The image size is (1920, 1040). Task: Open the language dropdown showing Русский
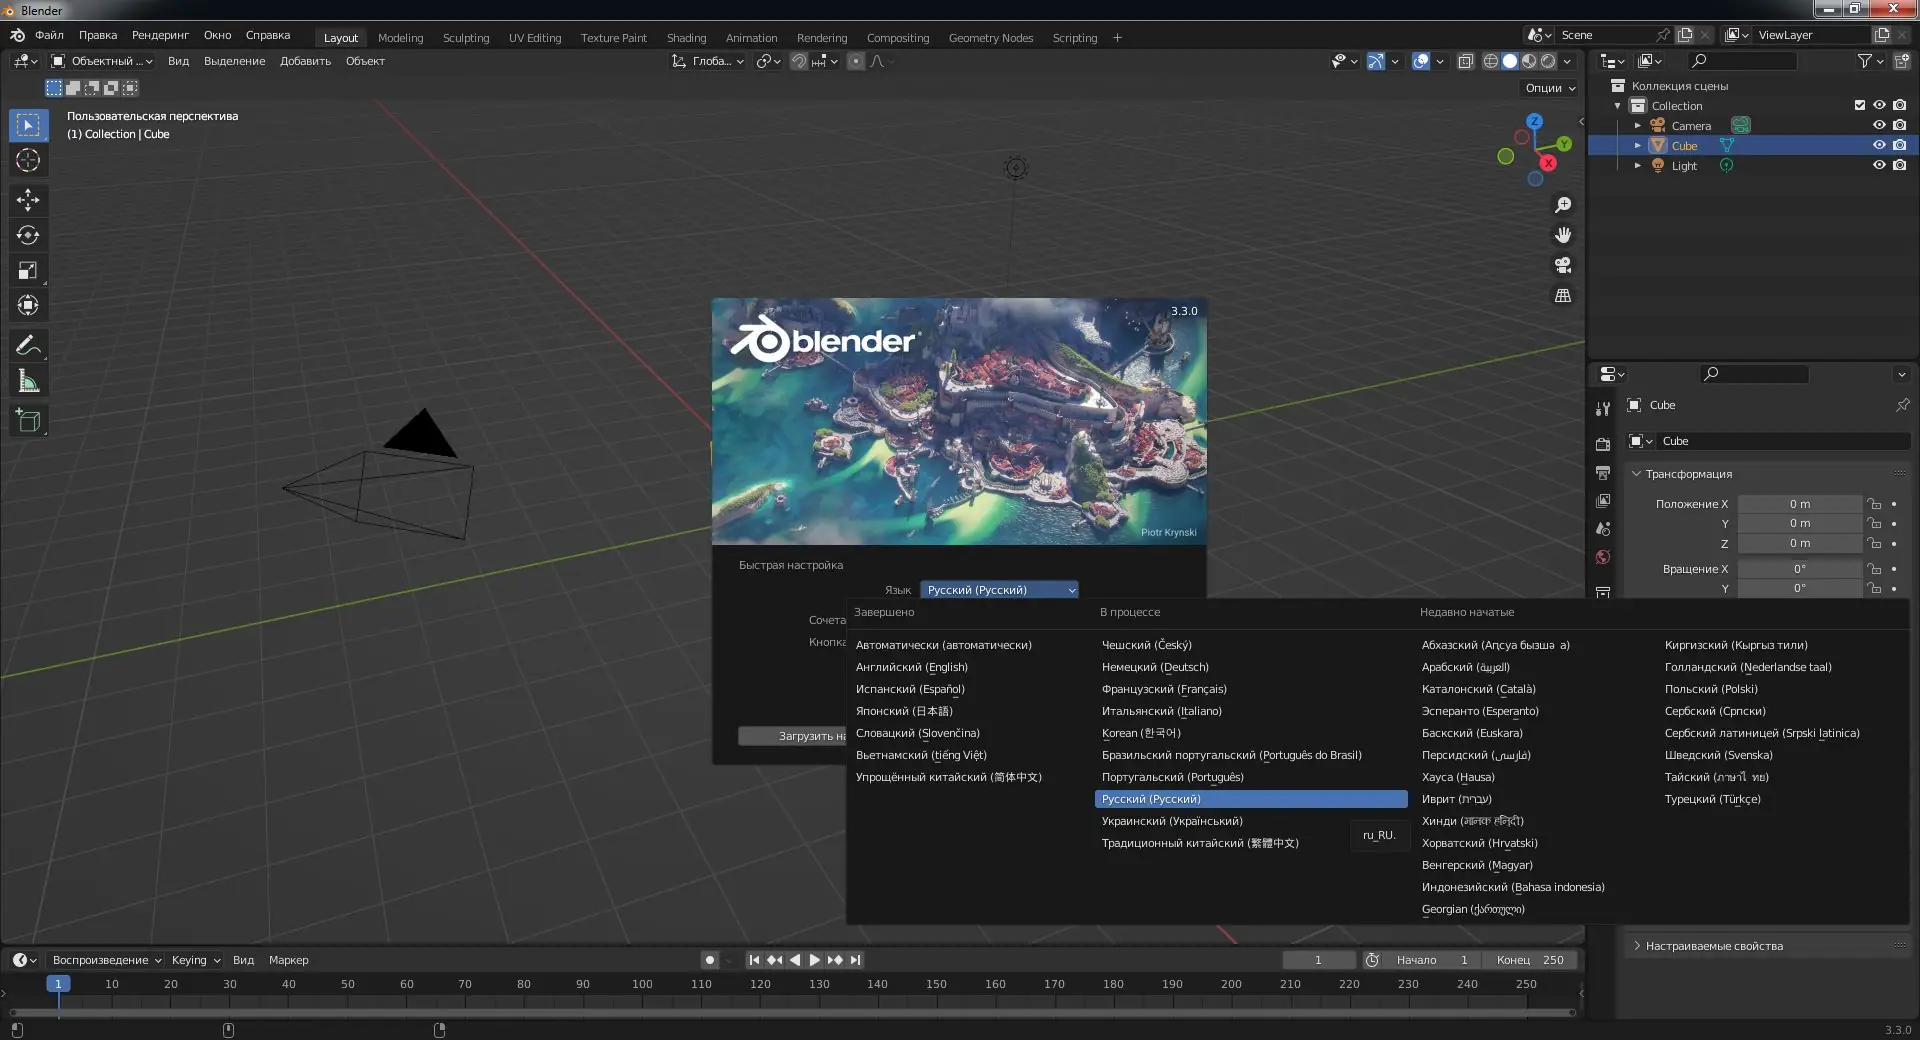998,590
